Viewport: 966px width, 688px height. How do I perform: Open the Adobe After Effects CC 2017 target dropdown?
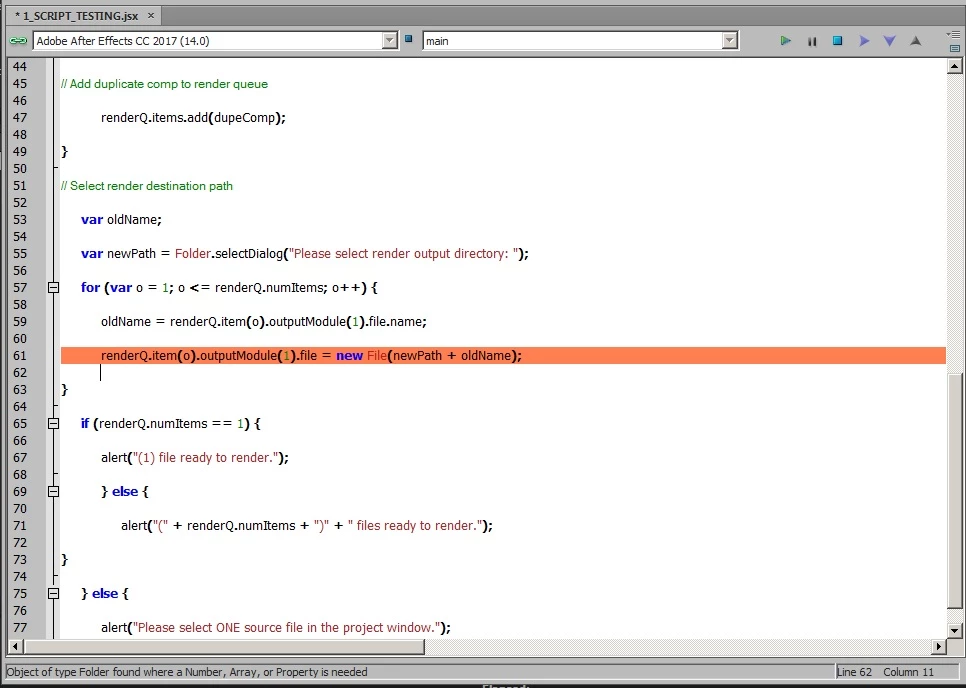coord(215,41)
